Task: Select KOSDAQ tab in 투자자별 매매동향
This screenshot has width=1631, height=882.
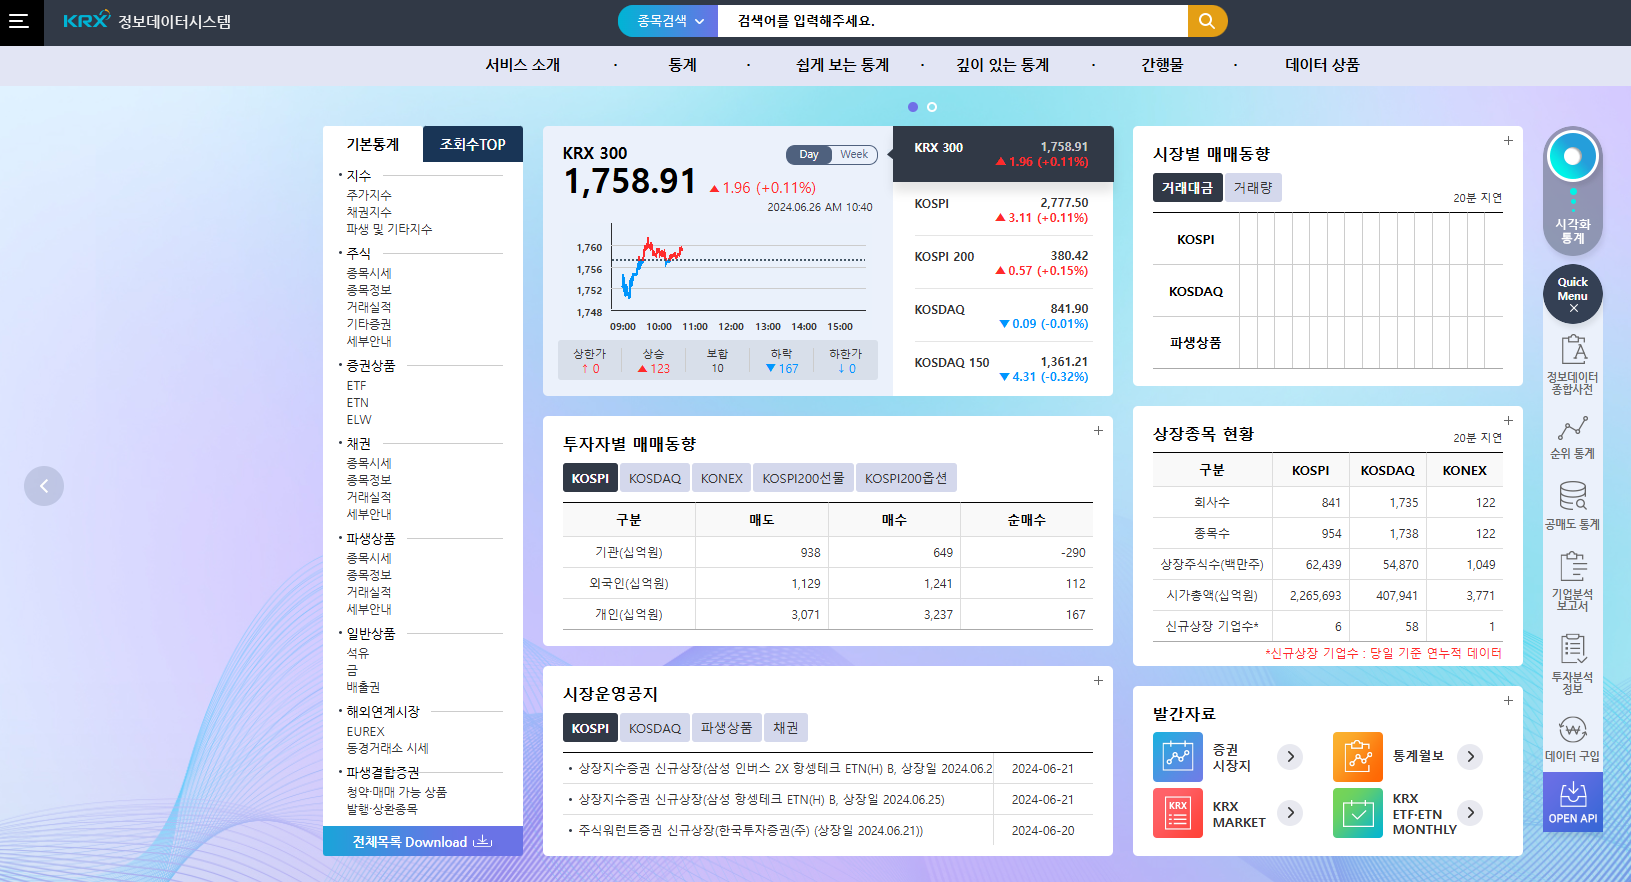Action: tap(655, 478)
